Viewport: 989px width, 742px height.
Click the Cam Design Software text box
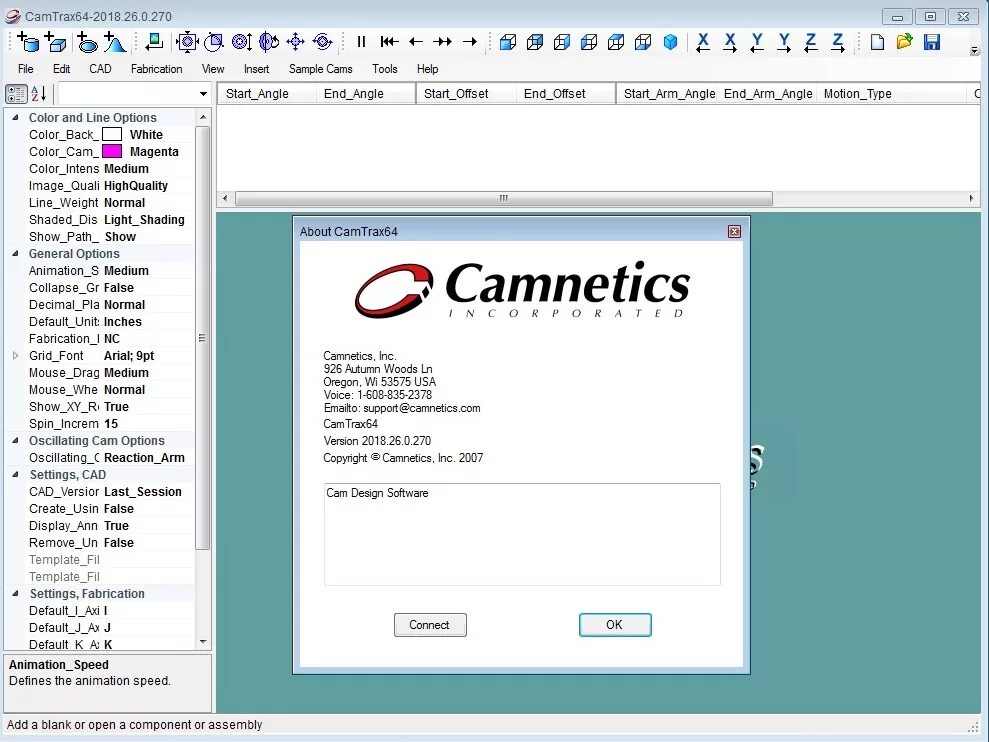pyautogui.click(x=522, y=534)
